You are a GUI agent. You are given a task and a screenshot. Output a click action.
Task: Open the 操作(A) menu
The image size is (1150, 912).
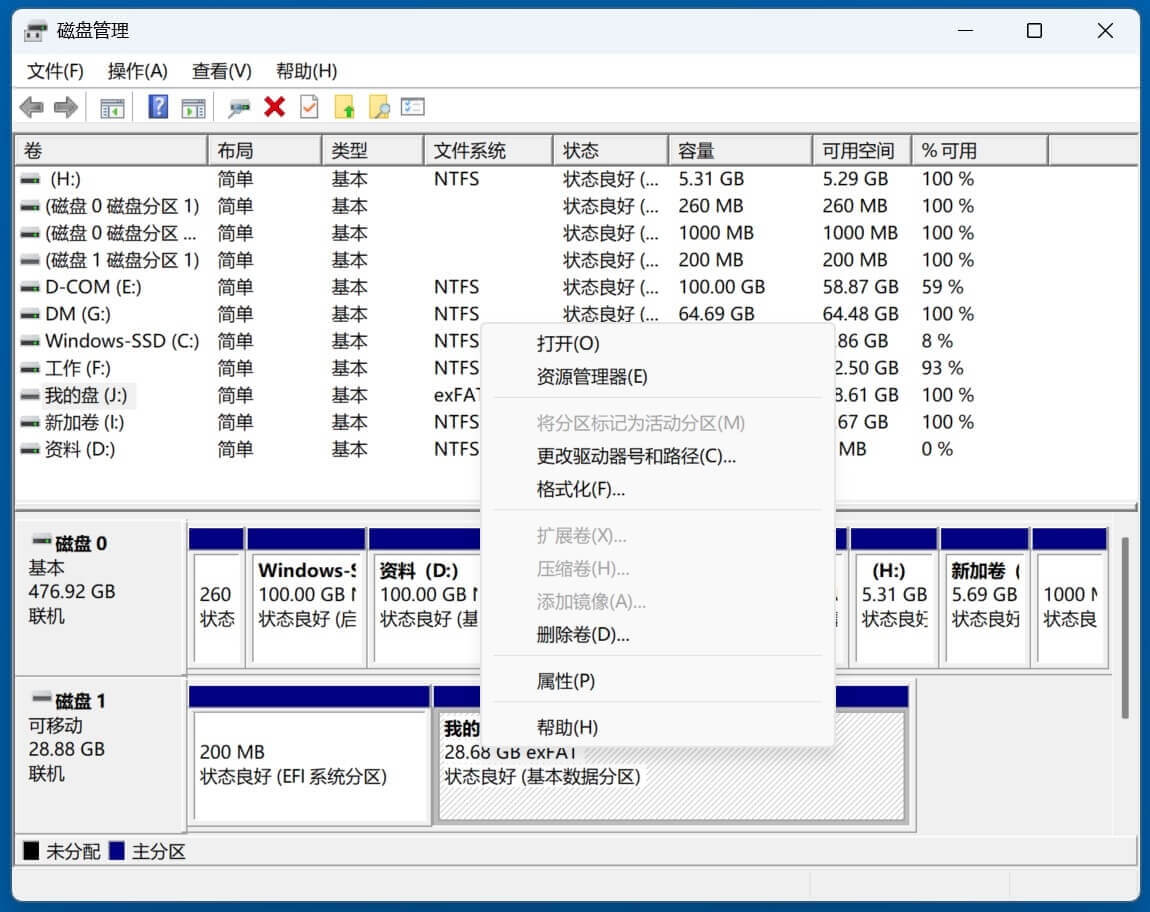137,71
